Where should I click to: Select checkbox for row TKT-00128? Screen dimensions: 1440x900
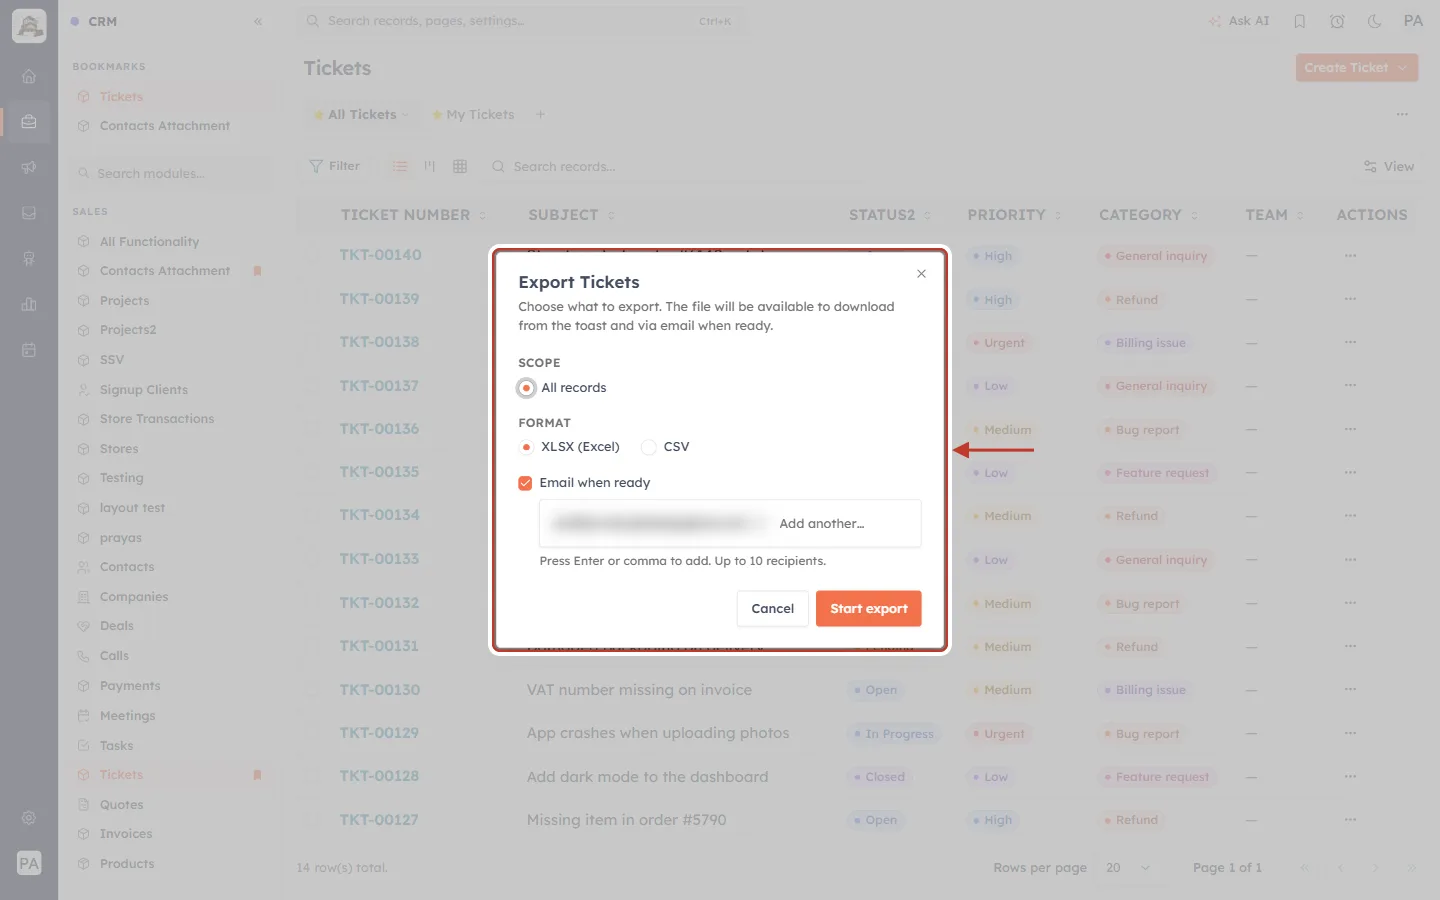[314, 777]
